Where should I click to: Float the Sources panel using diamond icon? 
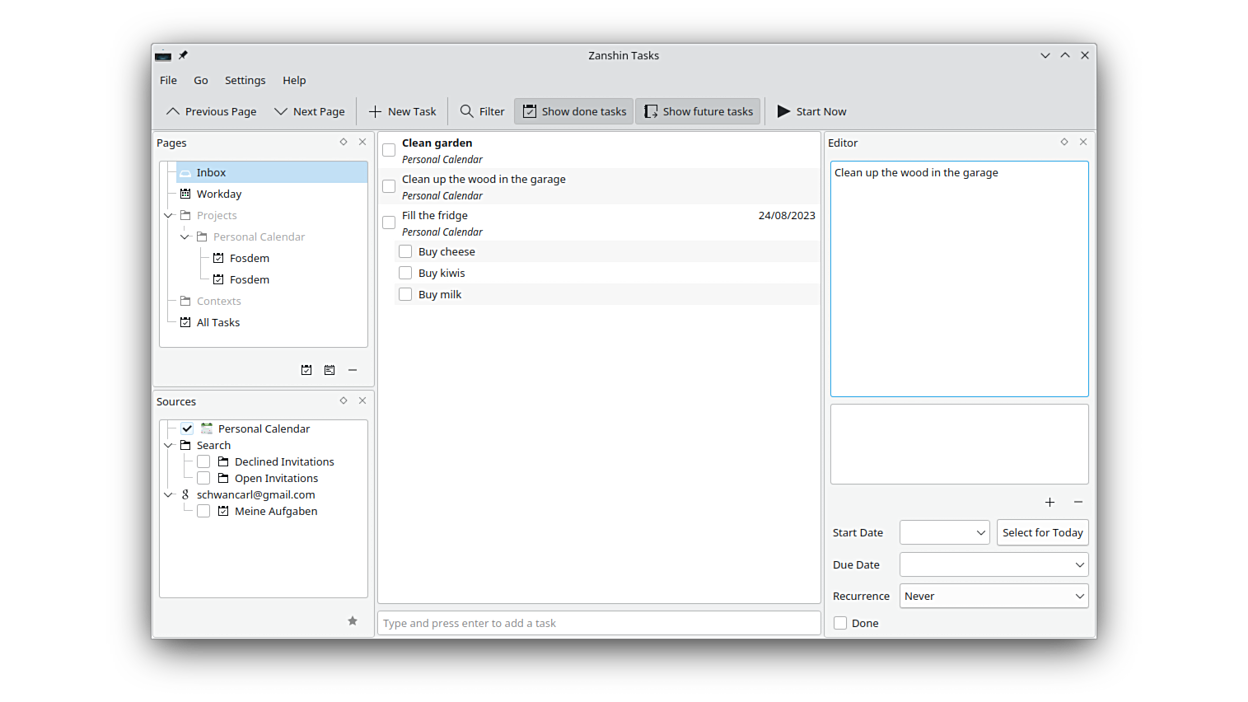point(343,401)
